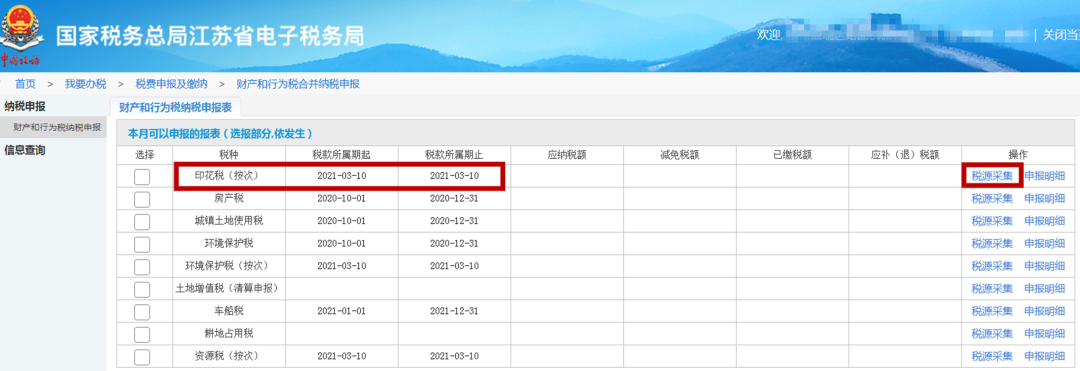Image resolution: width=1080 pixels, height=371 pixels.
Task: Open 申报明细 for 印花税（按次）
Action: click(x=1044, y=176)
